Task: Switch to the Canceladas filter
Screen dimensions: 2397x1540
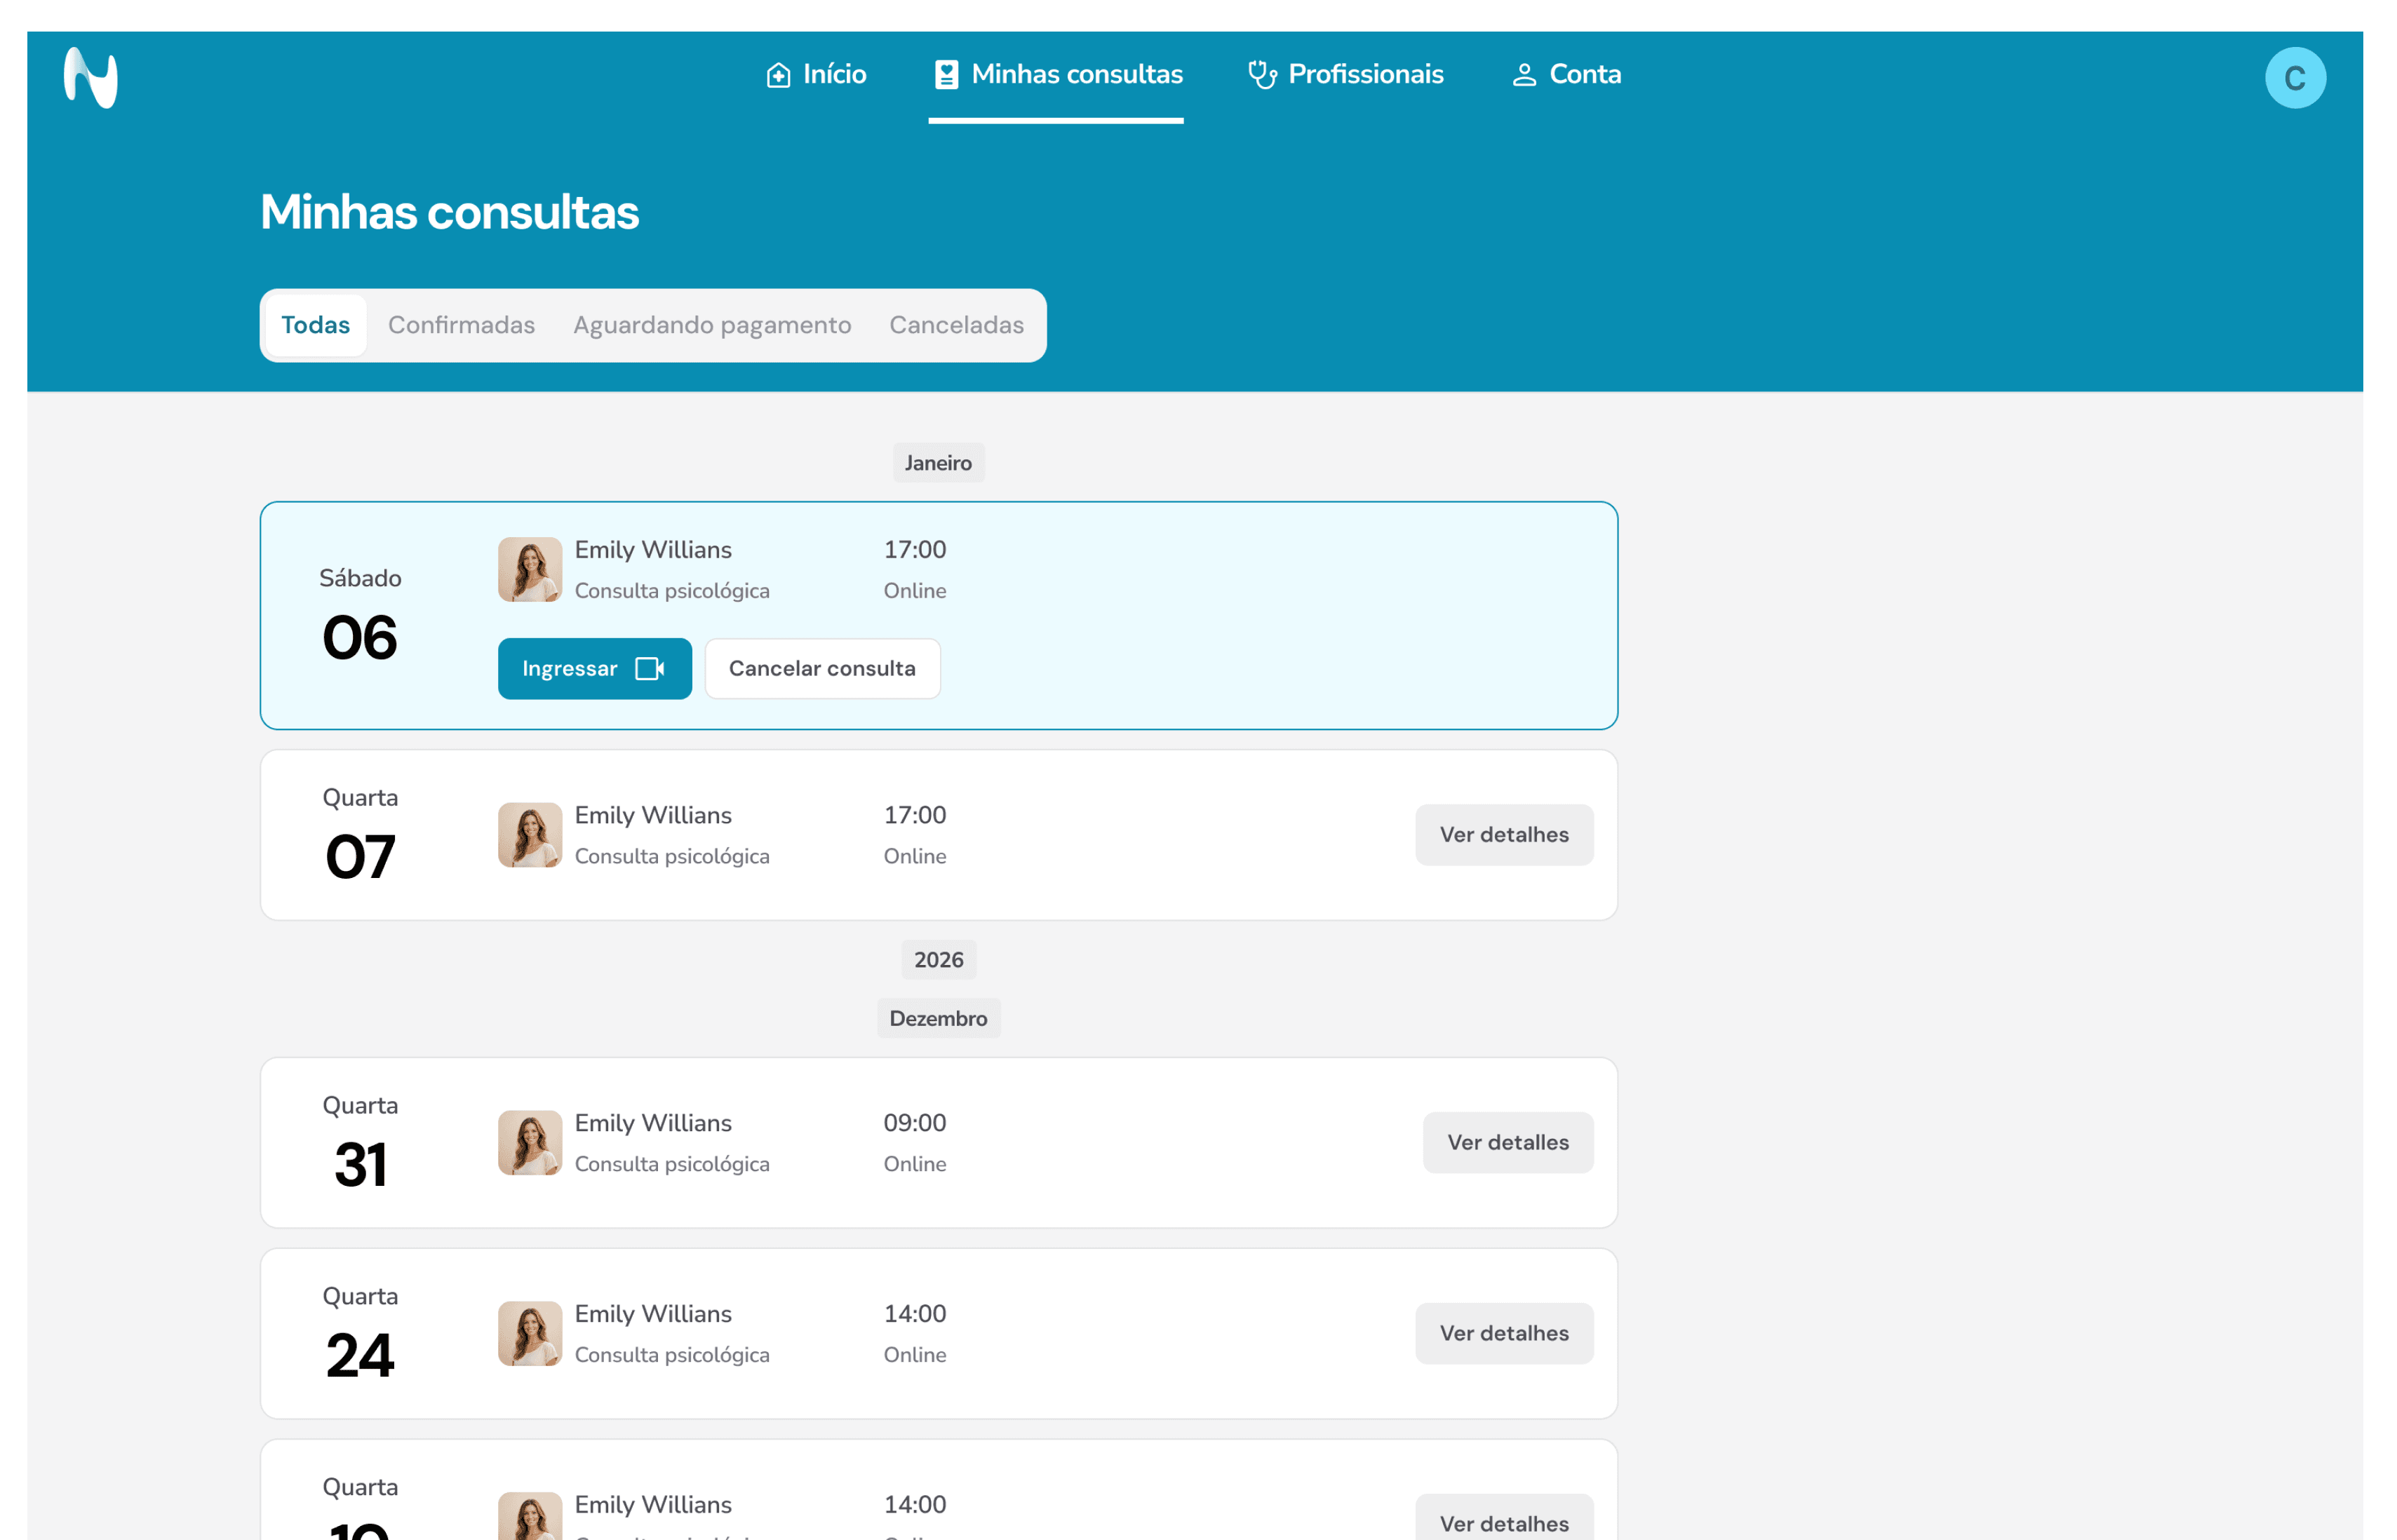Action: click(955, 324)
